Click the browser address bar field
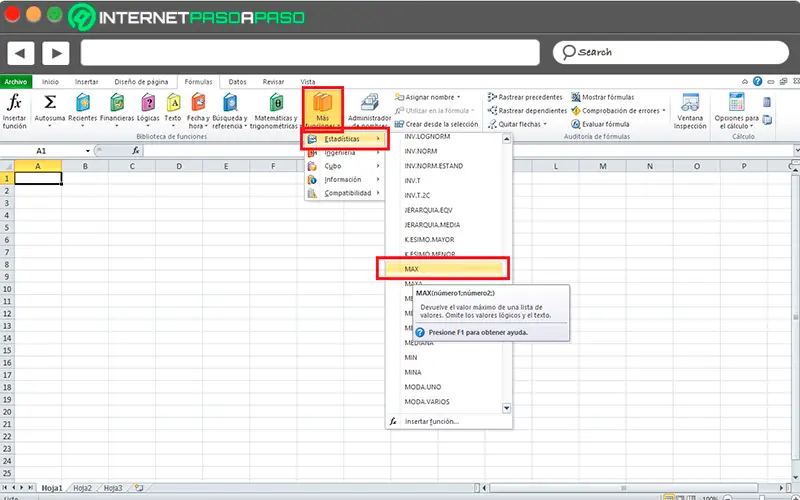 pos(310,53)
